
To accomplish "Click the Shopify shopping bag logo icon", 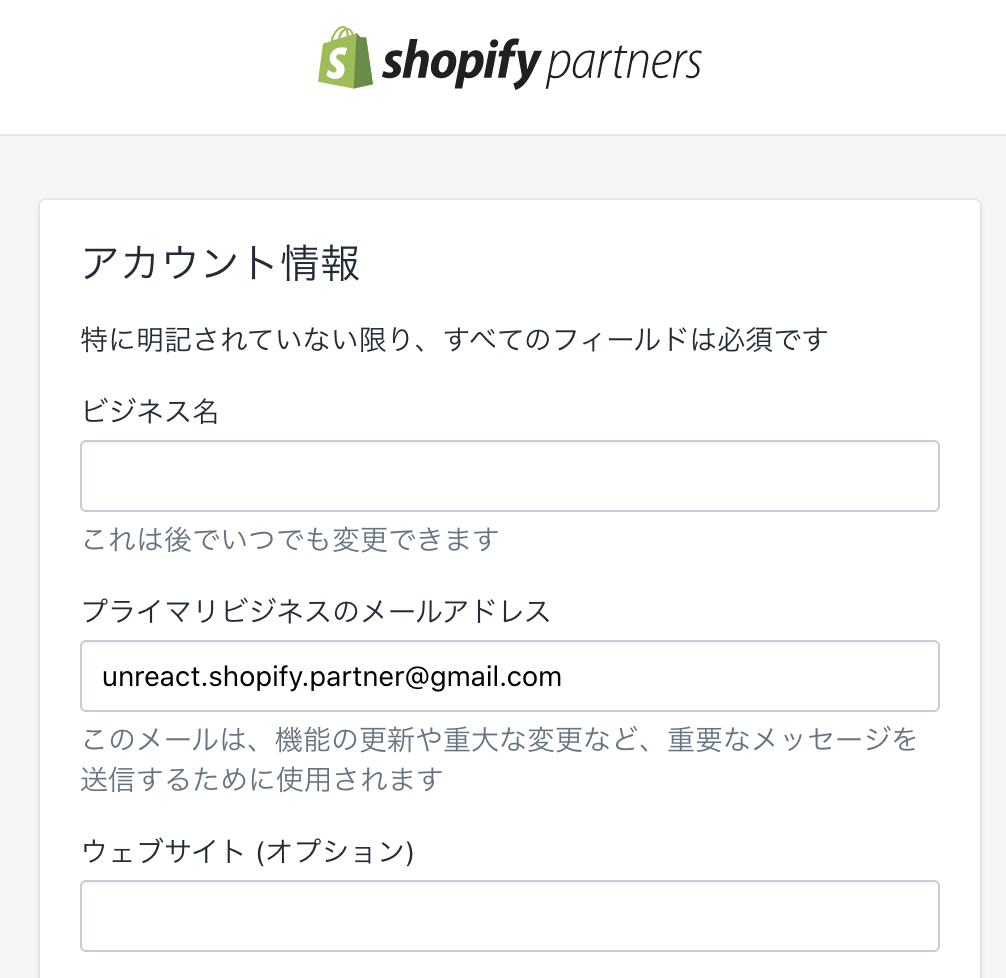I will coord(343,57).
